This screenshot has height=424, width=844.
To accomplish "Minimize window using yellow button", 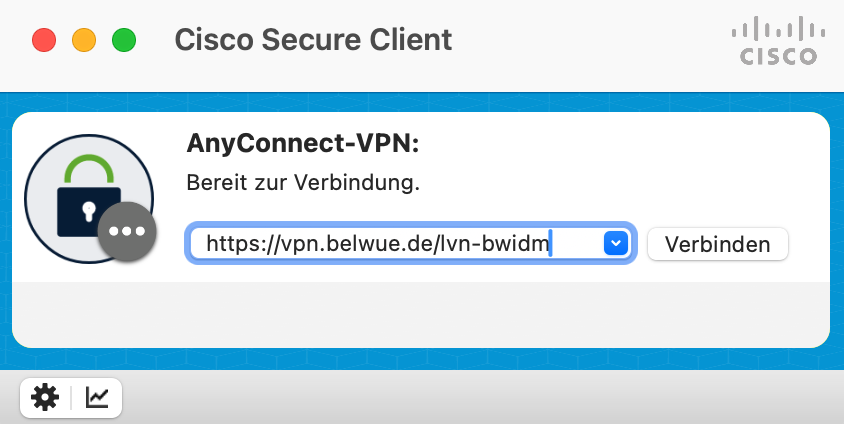I will (84, 41).
